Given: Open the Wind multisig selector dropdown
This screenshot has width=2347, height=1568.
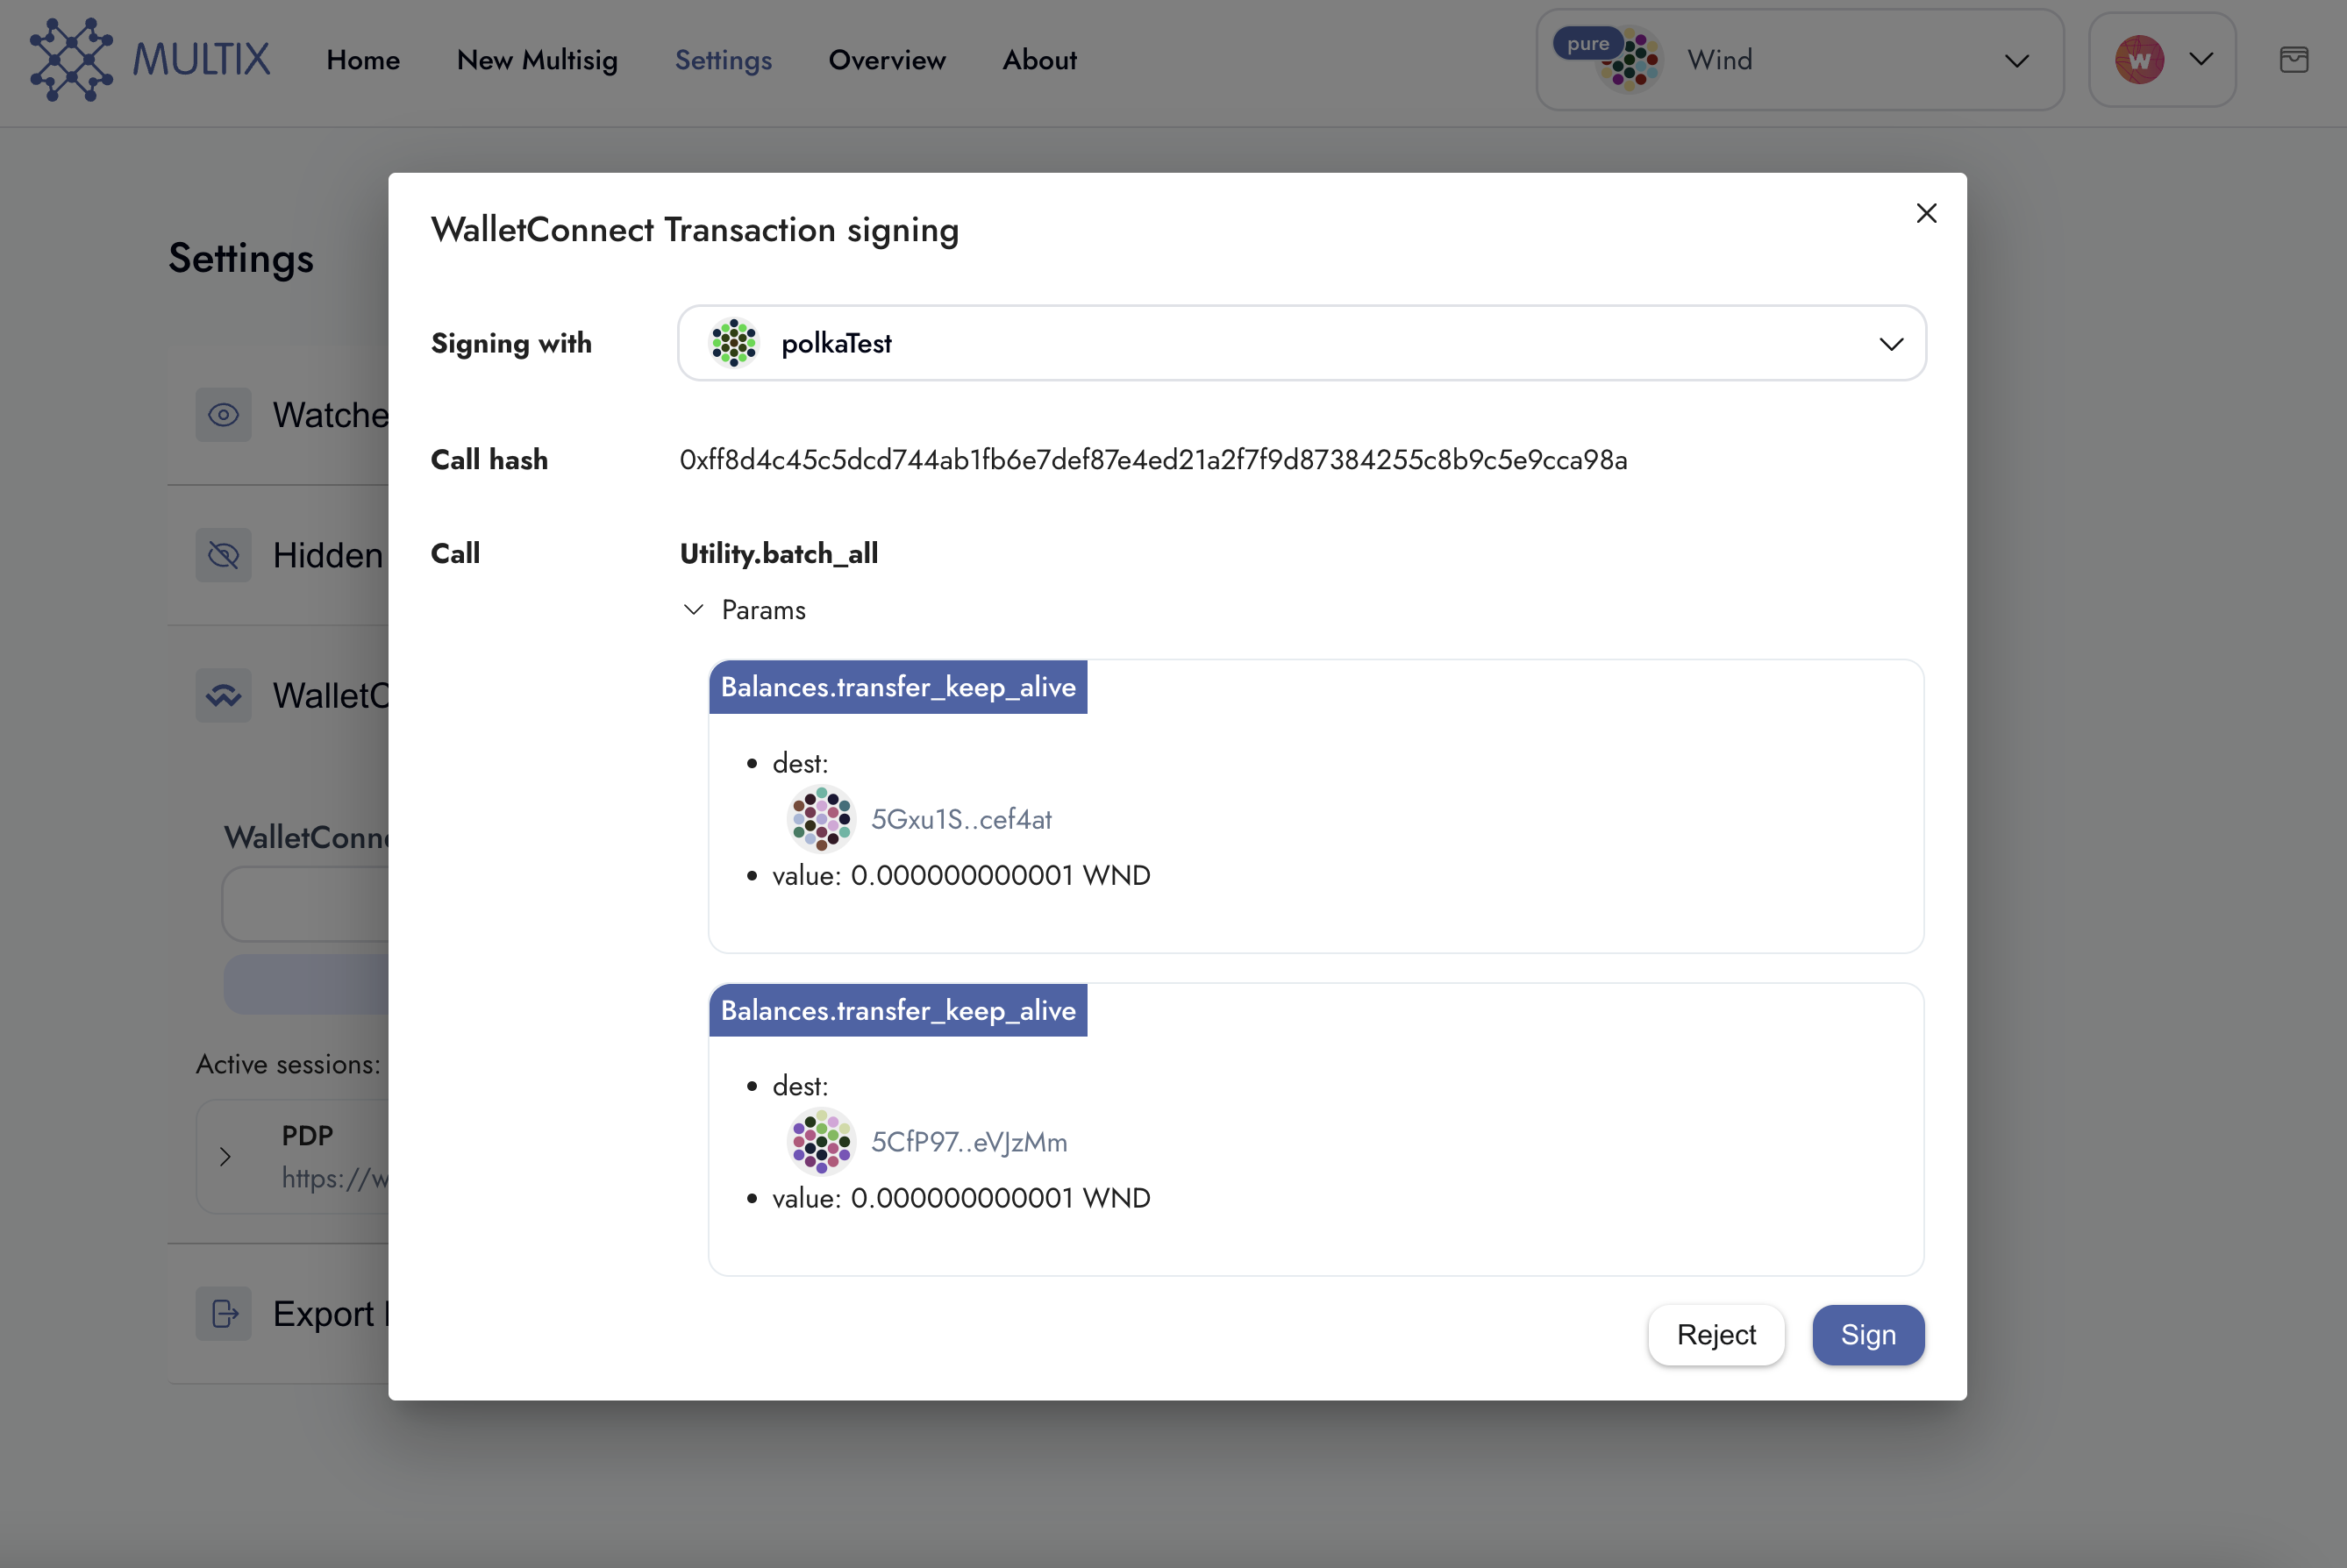Looking at the screenshot, I should 1800,60.
